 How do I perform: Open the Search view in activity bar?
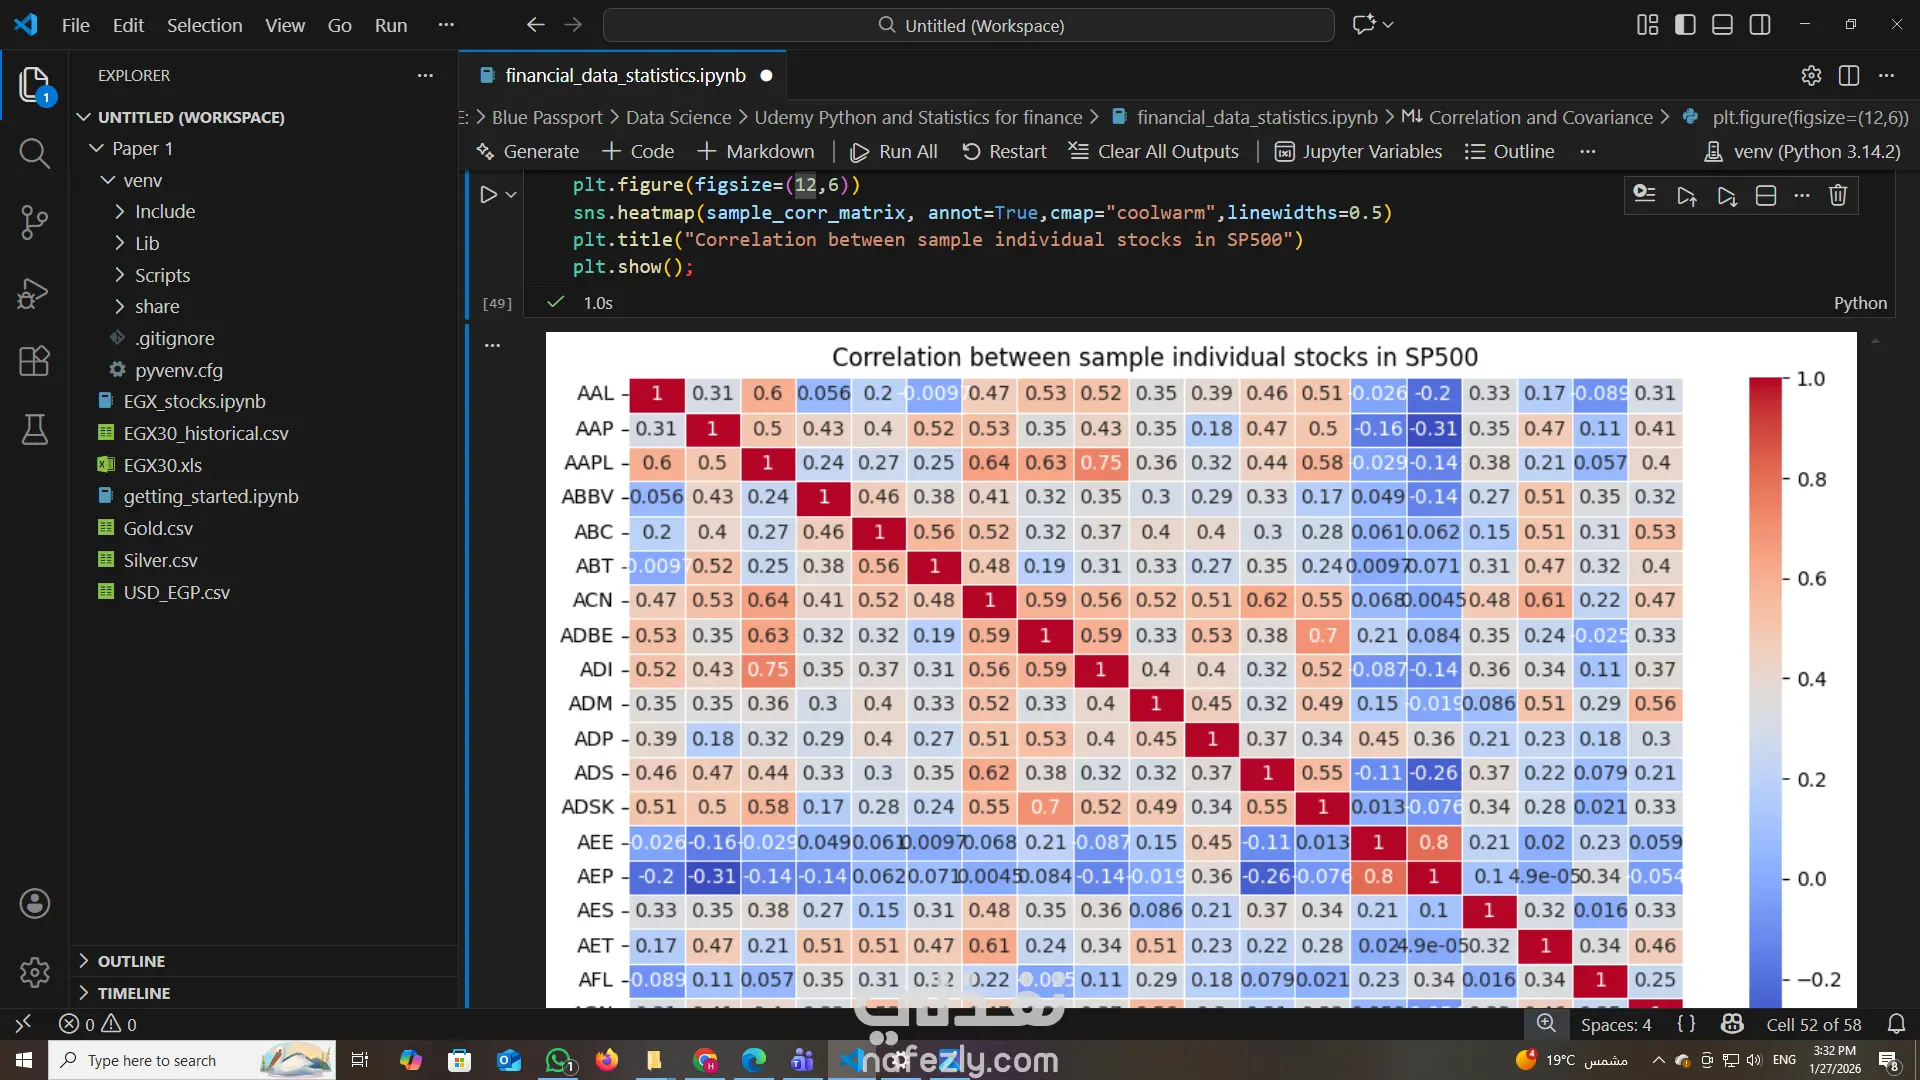pyautogui.click(x=34, y=153)
